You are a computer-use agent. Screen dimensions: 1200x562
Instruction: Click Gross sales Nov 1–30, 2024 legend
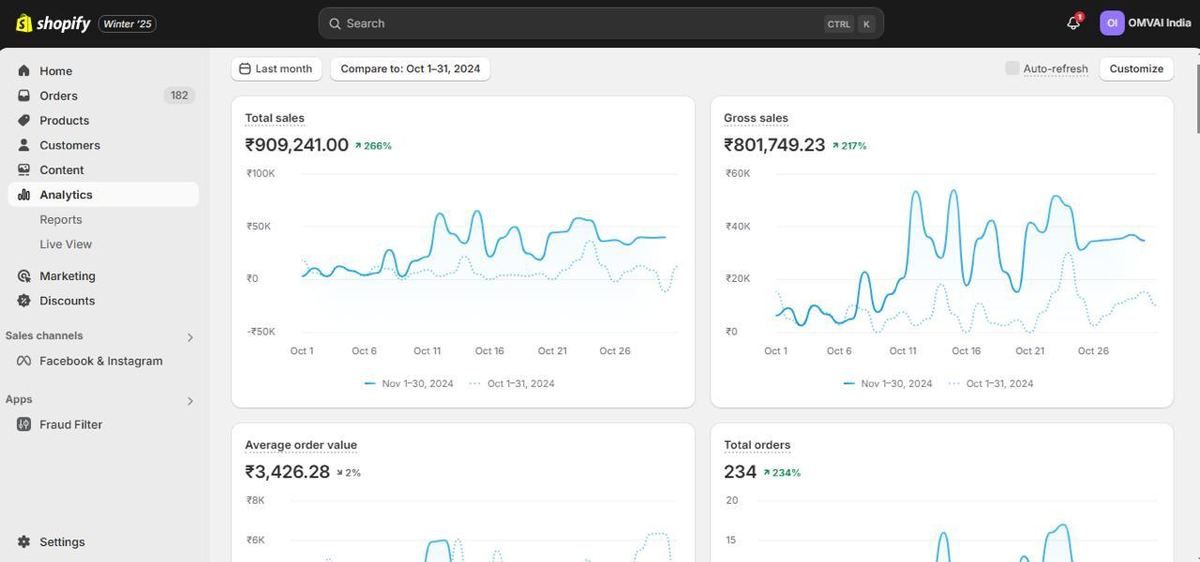889,384
